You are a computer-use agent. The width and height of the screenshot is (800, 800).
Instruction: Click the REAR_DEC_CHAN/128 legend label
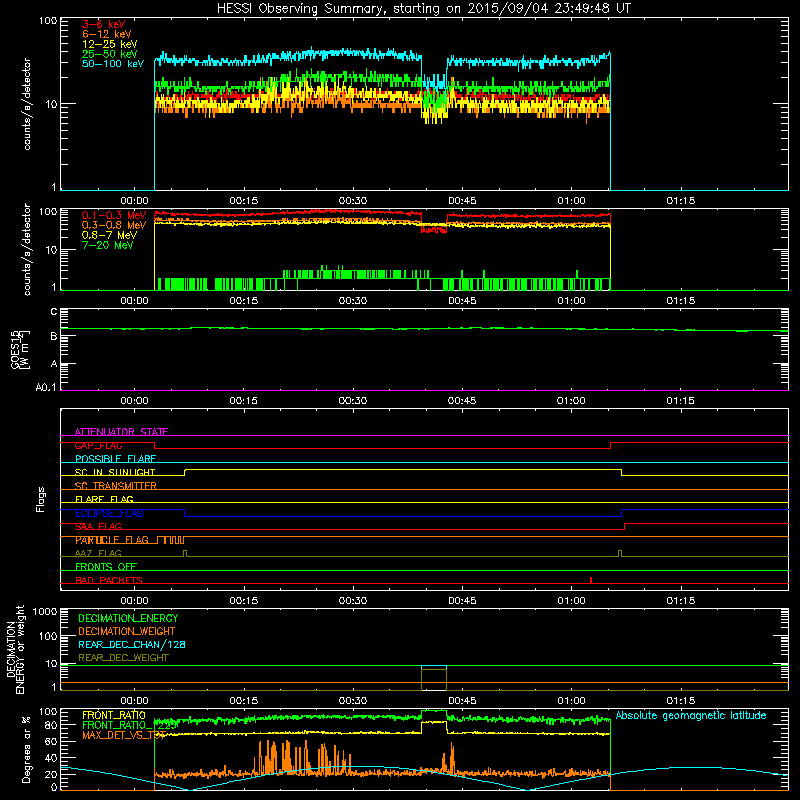pyautogui.click(x=132, y=644)
